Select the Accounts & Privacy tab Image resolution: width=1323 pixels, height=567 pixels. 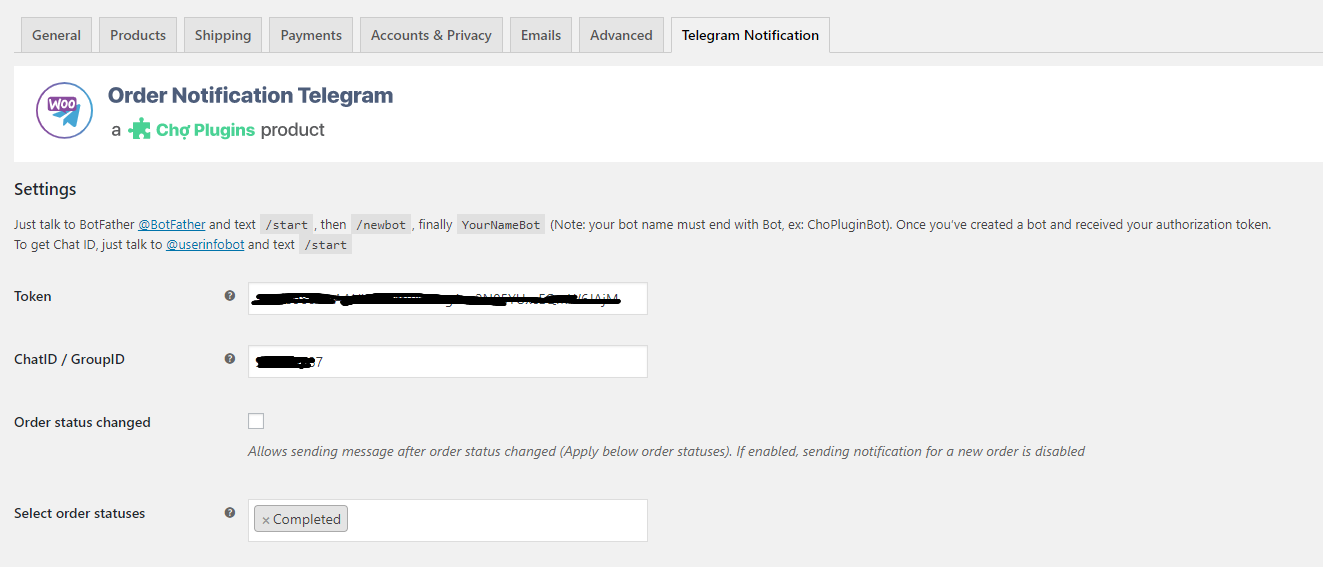pyautogui.click(x=431, y=35)
